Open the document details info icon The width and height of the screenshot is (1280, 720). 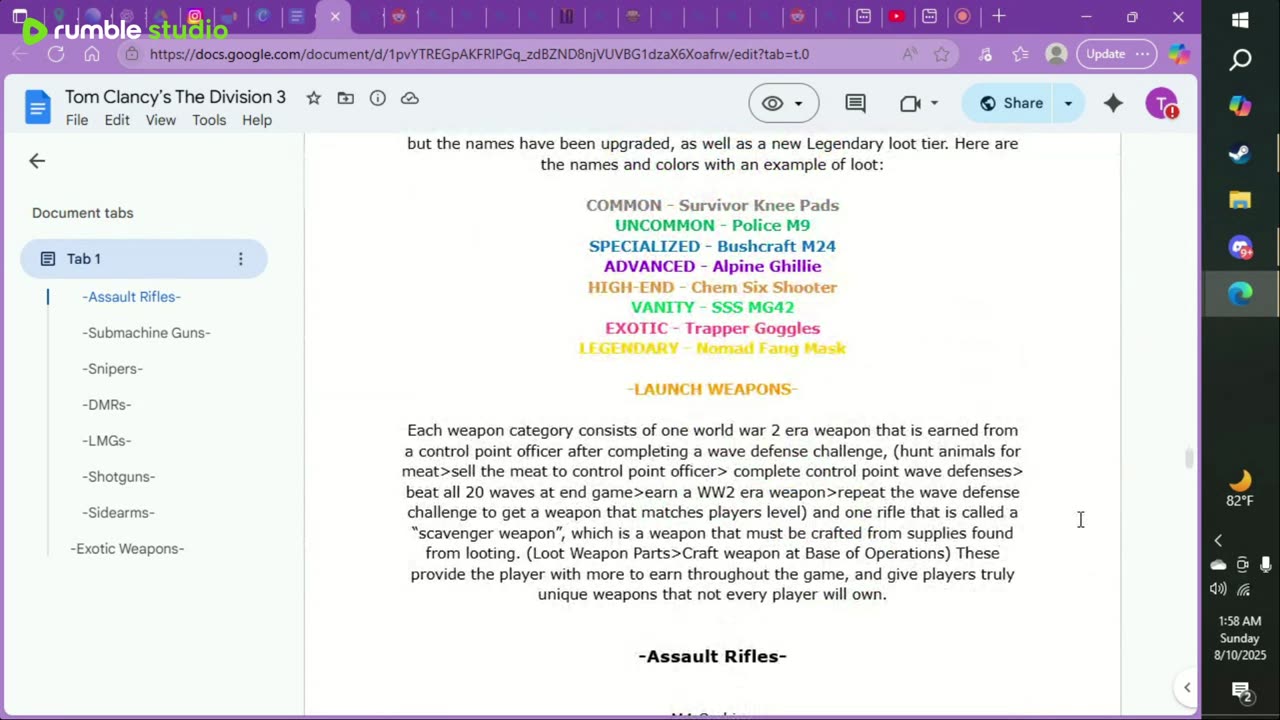click(x=378, y=98)
